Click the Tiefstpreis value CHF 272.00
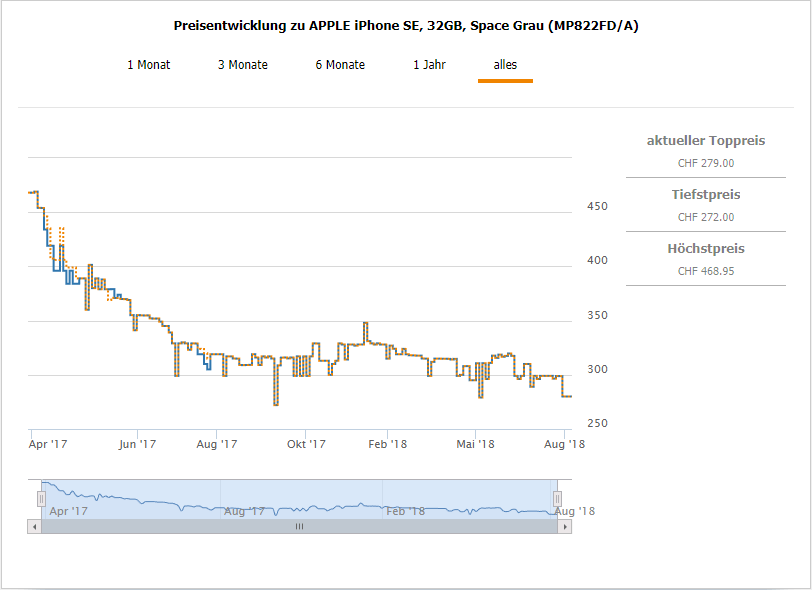812x590 pixels. [x=706, y=217]
